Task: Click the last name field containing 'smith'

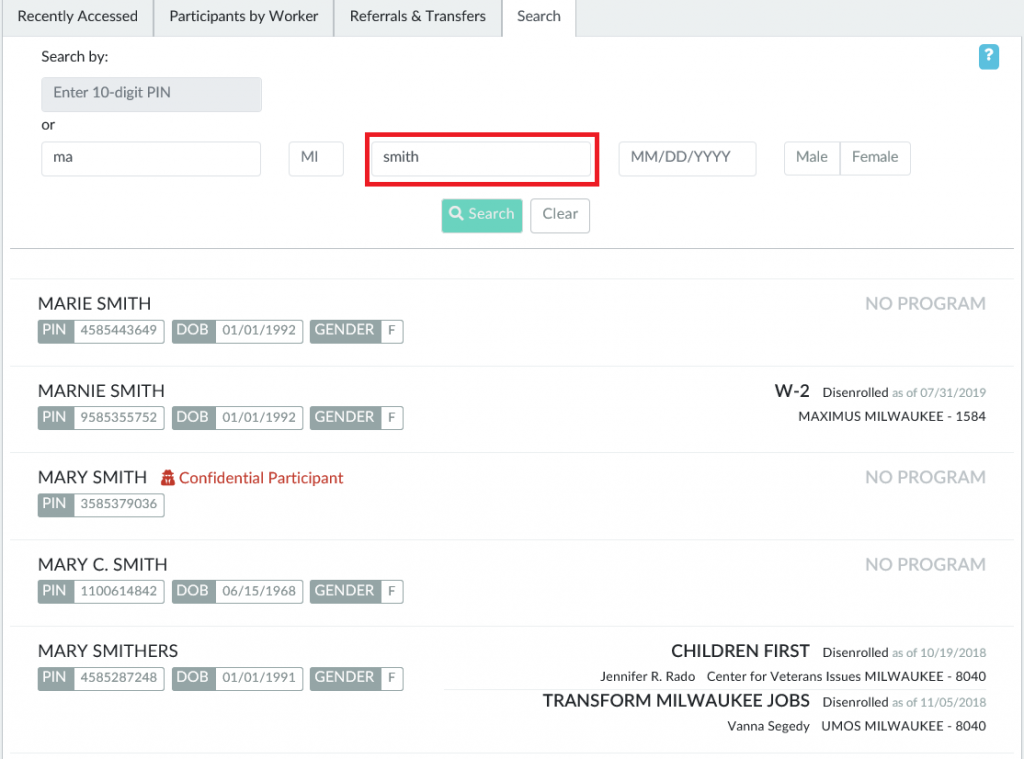Action: tap(480, 158)
